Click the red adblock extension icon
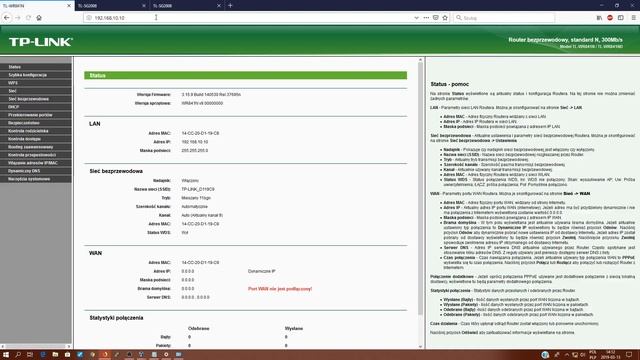This screenshot has height=360, width=640. [610, 18]
